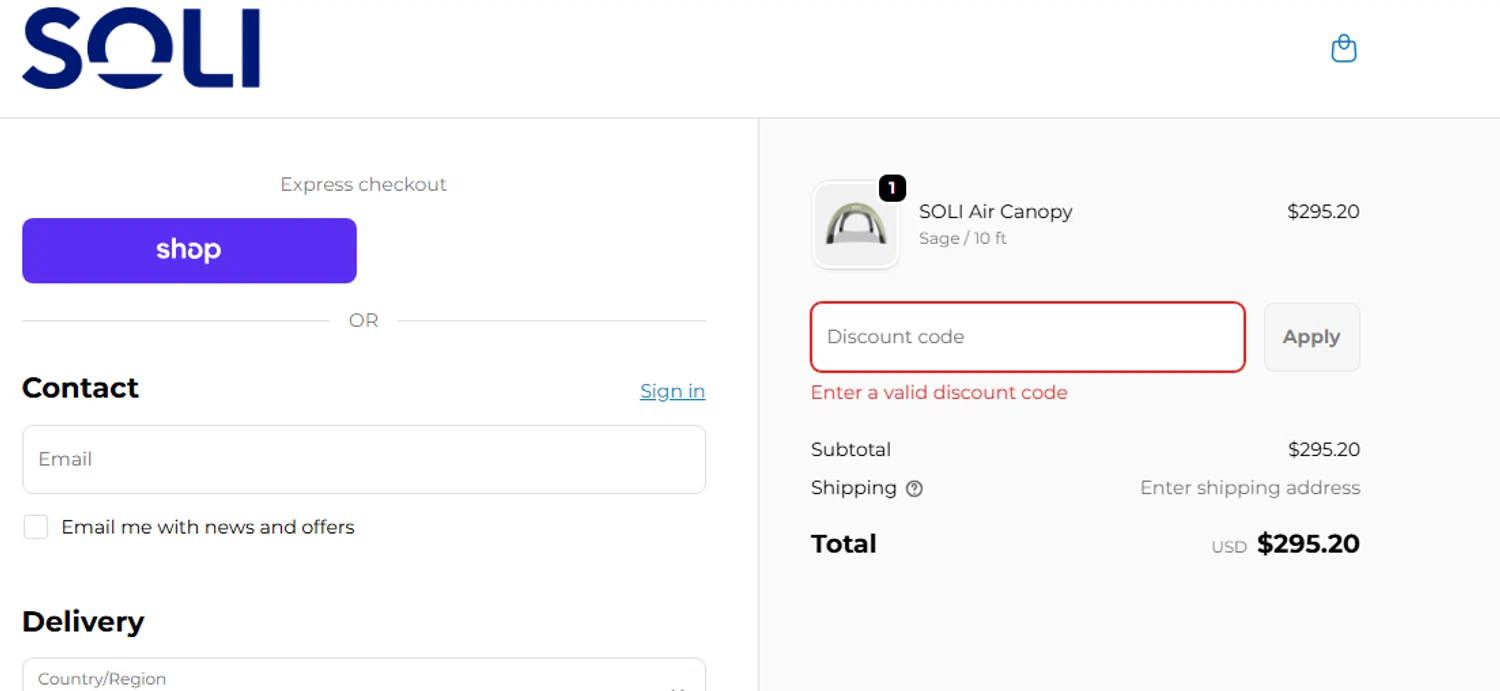Click the SOLI logo
The width and height of the screenshot is (1500, 691).
pyautogui.click(x=141, y=48)
